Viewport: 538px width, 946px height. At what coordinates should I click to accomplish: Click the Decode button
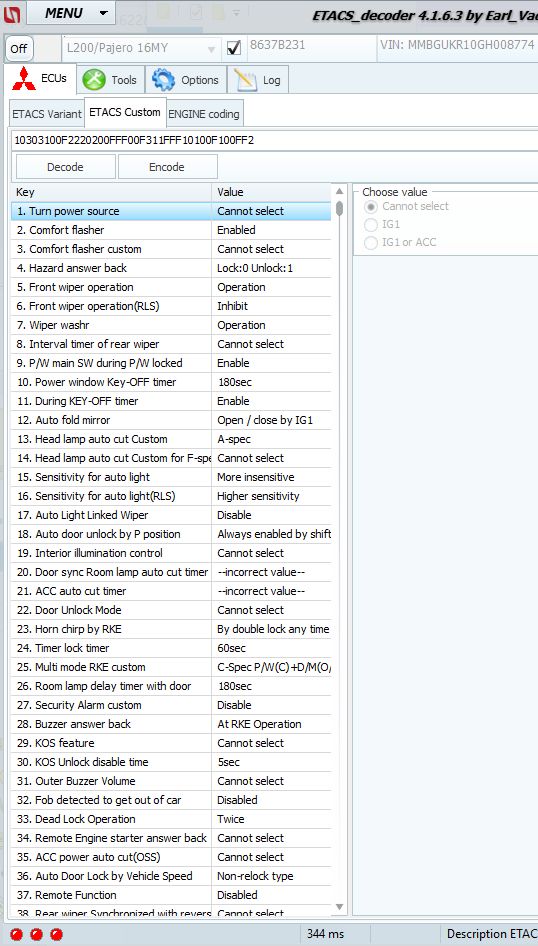click(x=65, y=167)
